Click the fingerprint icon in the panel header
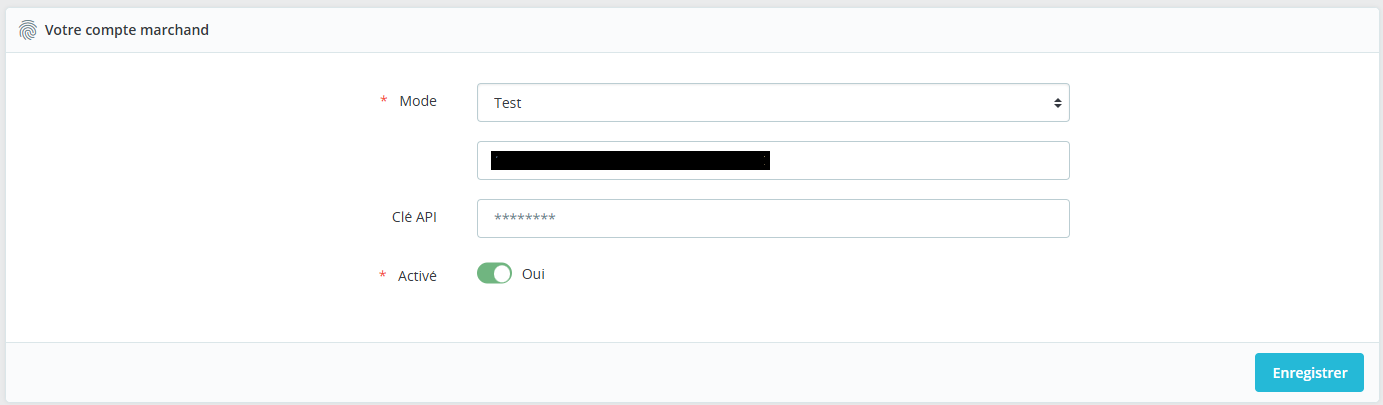Screen dimensions: 1383x405 tap(27, 30)
